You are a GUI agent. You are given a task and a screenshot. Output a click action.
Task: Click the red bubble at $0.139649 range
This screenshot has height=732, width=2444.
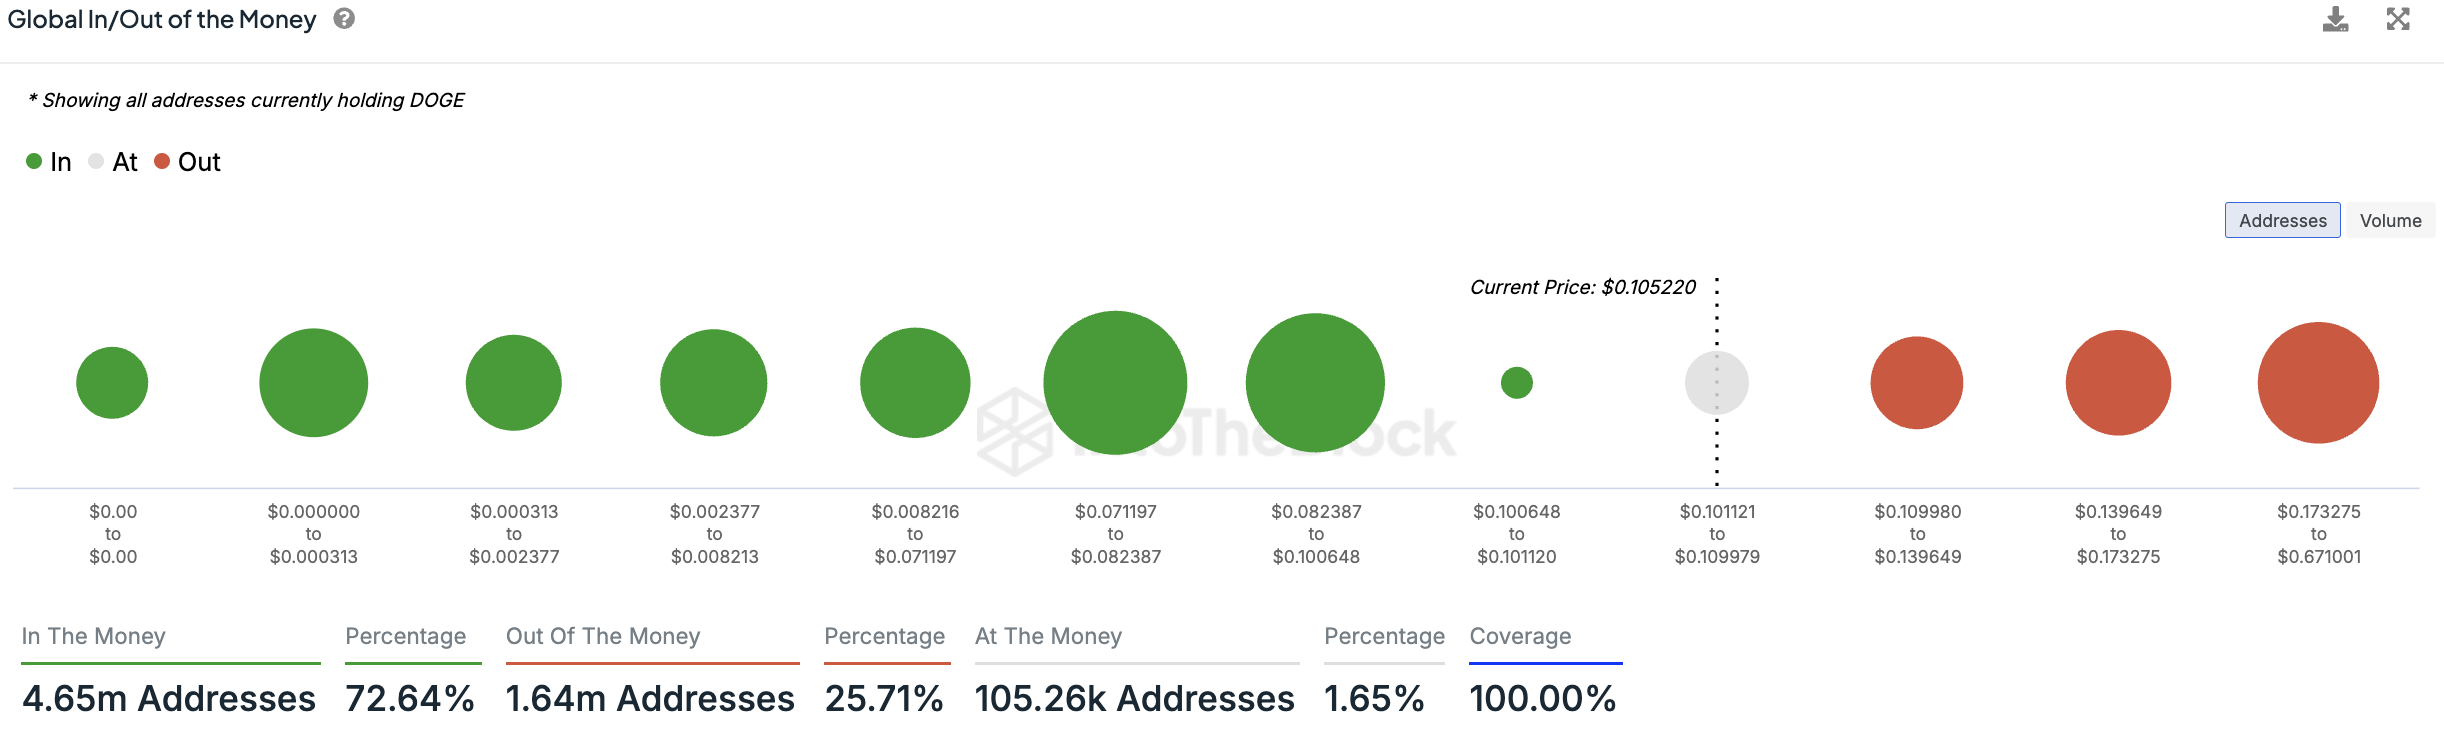2118,382
